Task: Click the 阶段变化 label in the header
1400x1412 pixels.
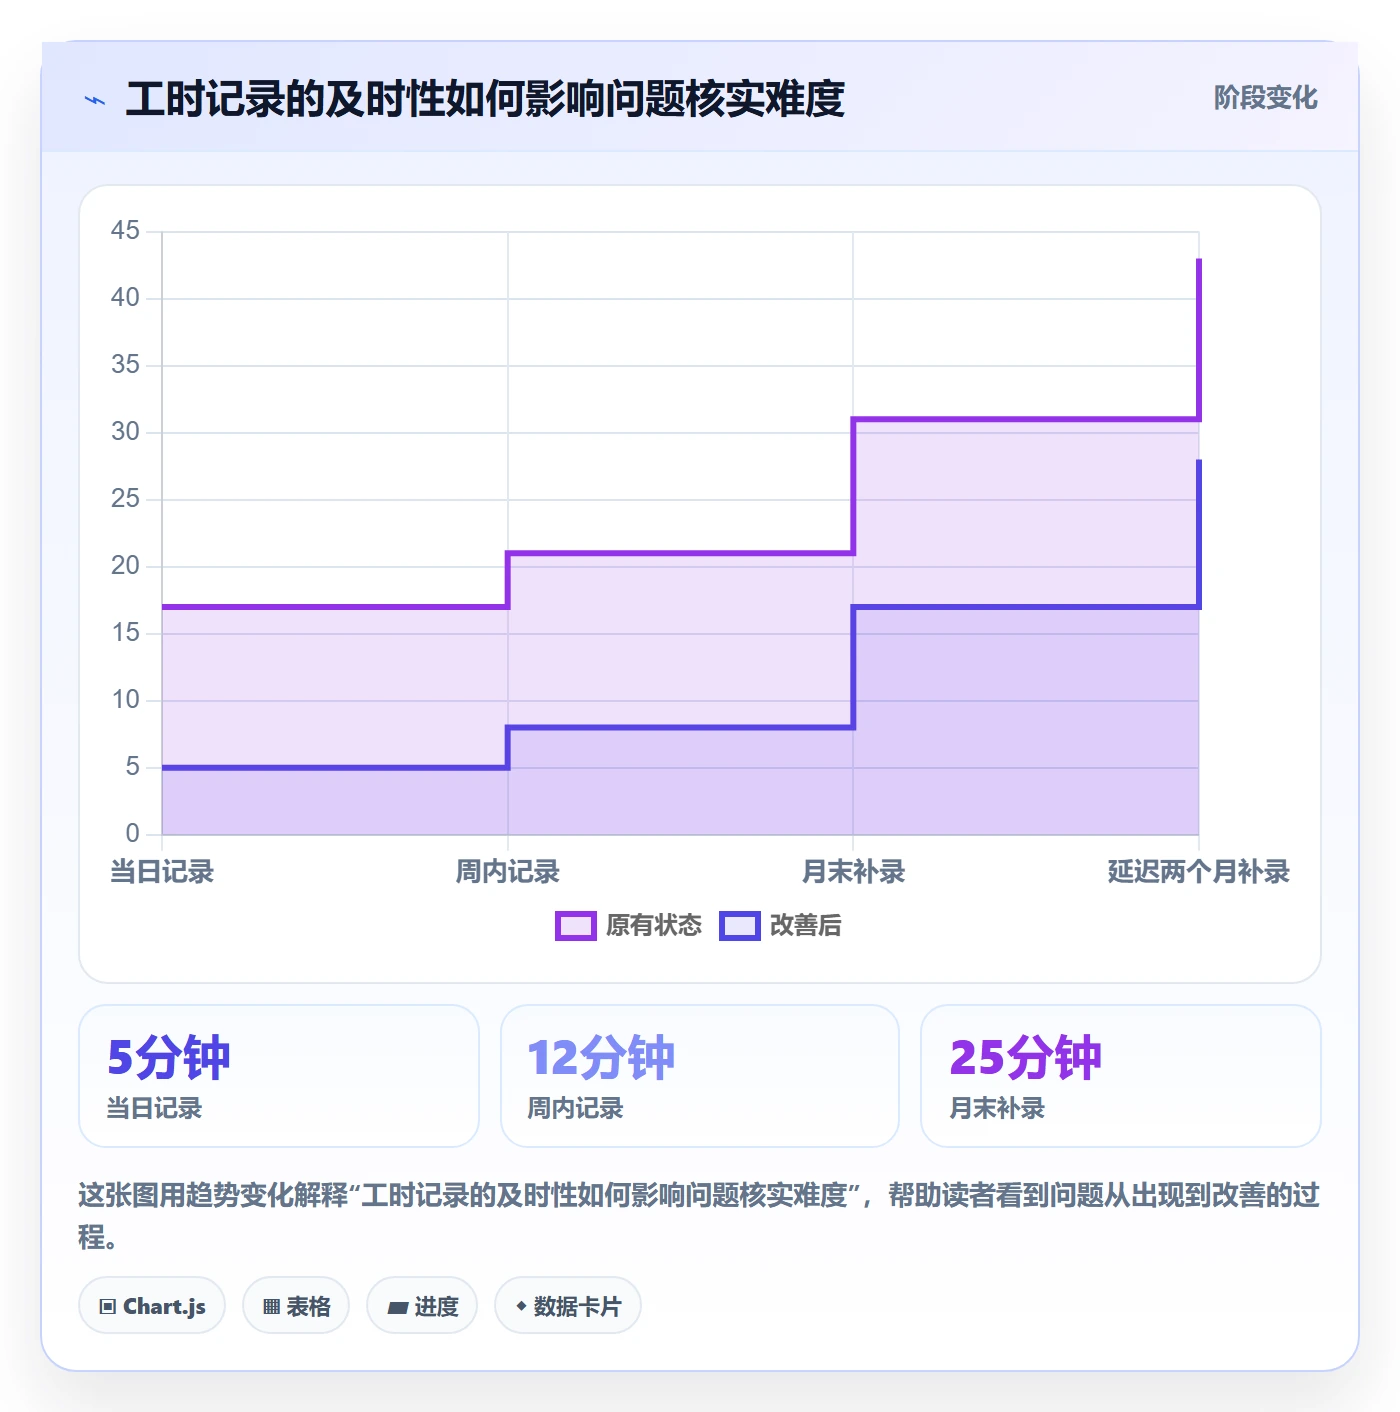Action: click(1265, 98)
